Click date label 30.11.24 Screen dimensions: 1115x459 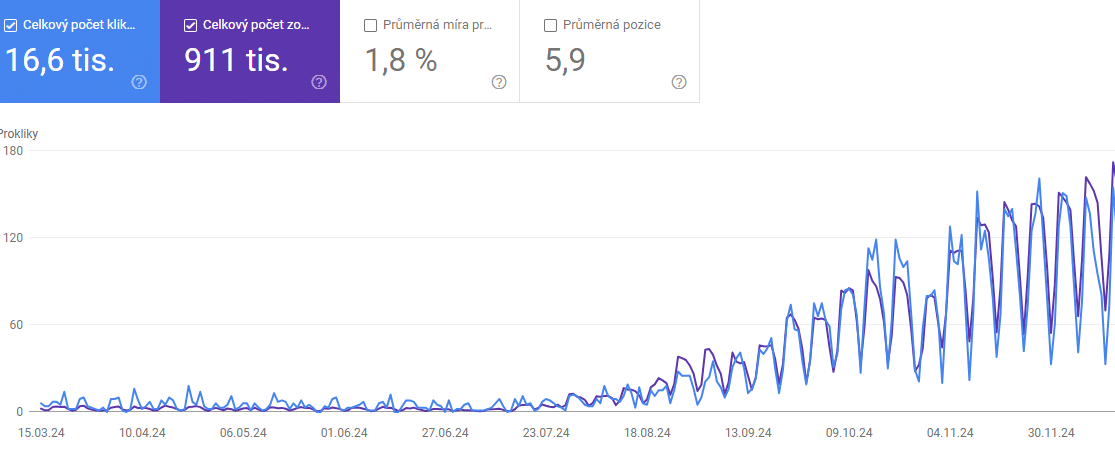1051,433
